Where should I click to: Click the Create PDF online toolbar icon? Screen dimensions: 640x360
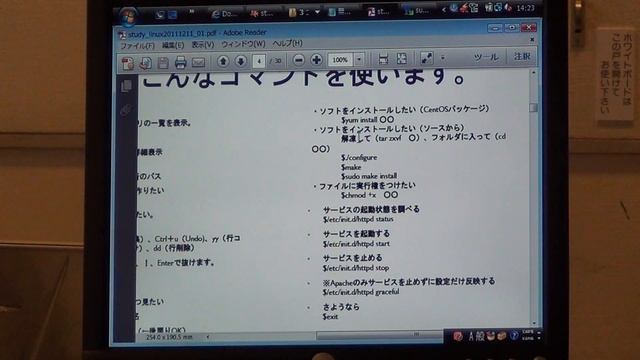pyautogui.click(x=128, y=63)
